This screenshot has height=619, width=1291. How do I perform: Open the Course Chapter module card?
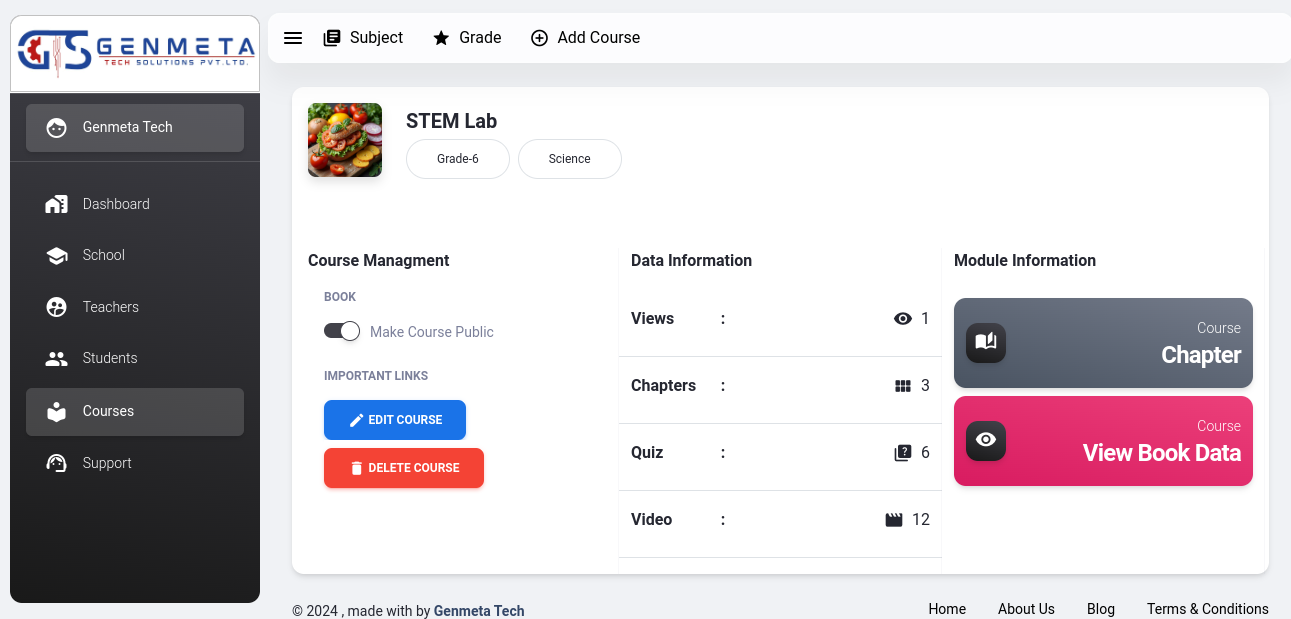[x=1103, y=343]
